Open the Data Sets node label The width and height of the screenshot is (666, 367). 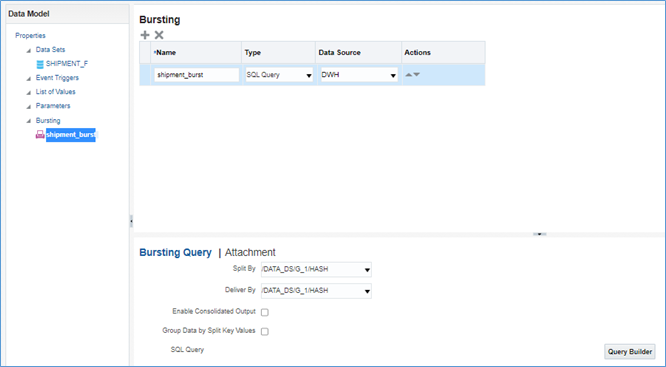click(x=51, y=50)
